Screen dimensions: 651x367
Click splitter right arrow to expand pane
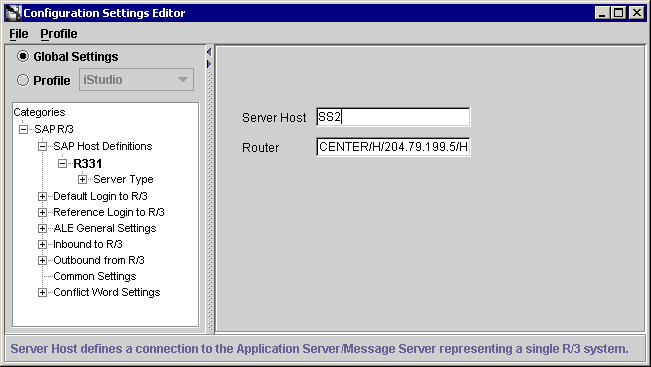209,64
